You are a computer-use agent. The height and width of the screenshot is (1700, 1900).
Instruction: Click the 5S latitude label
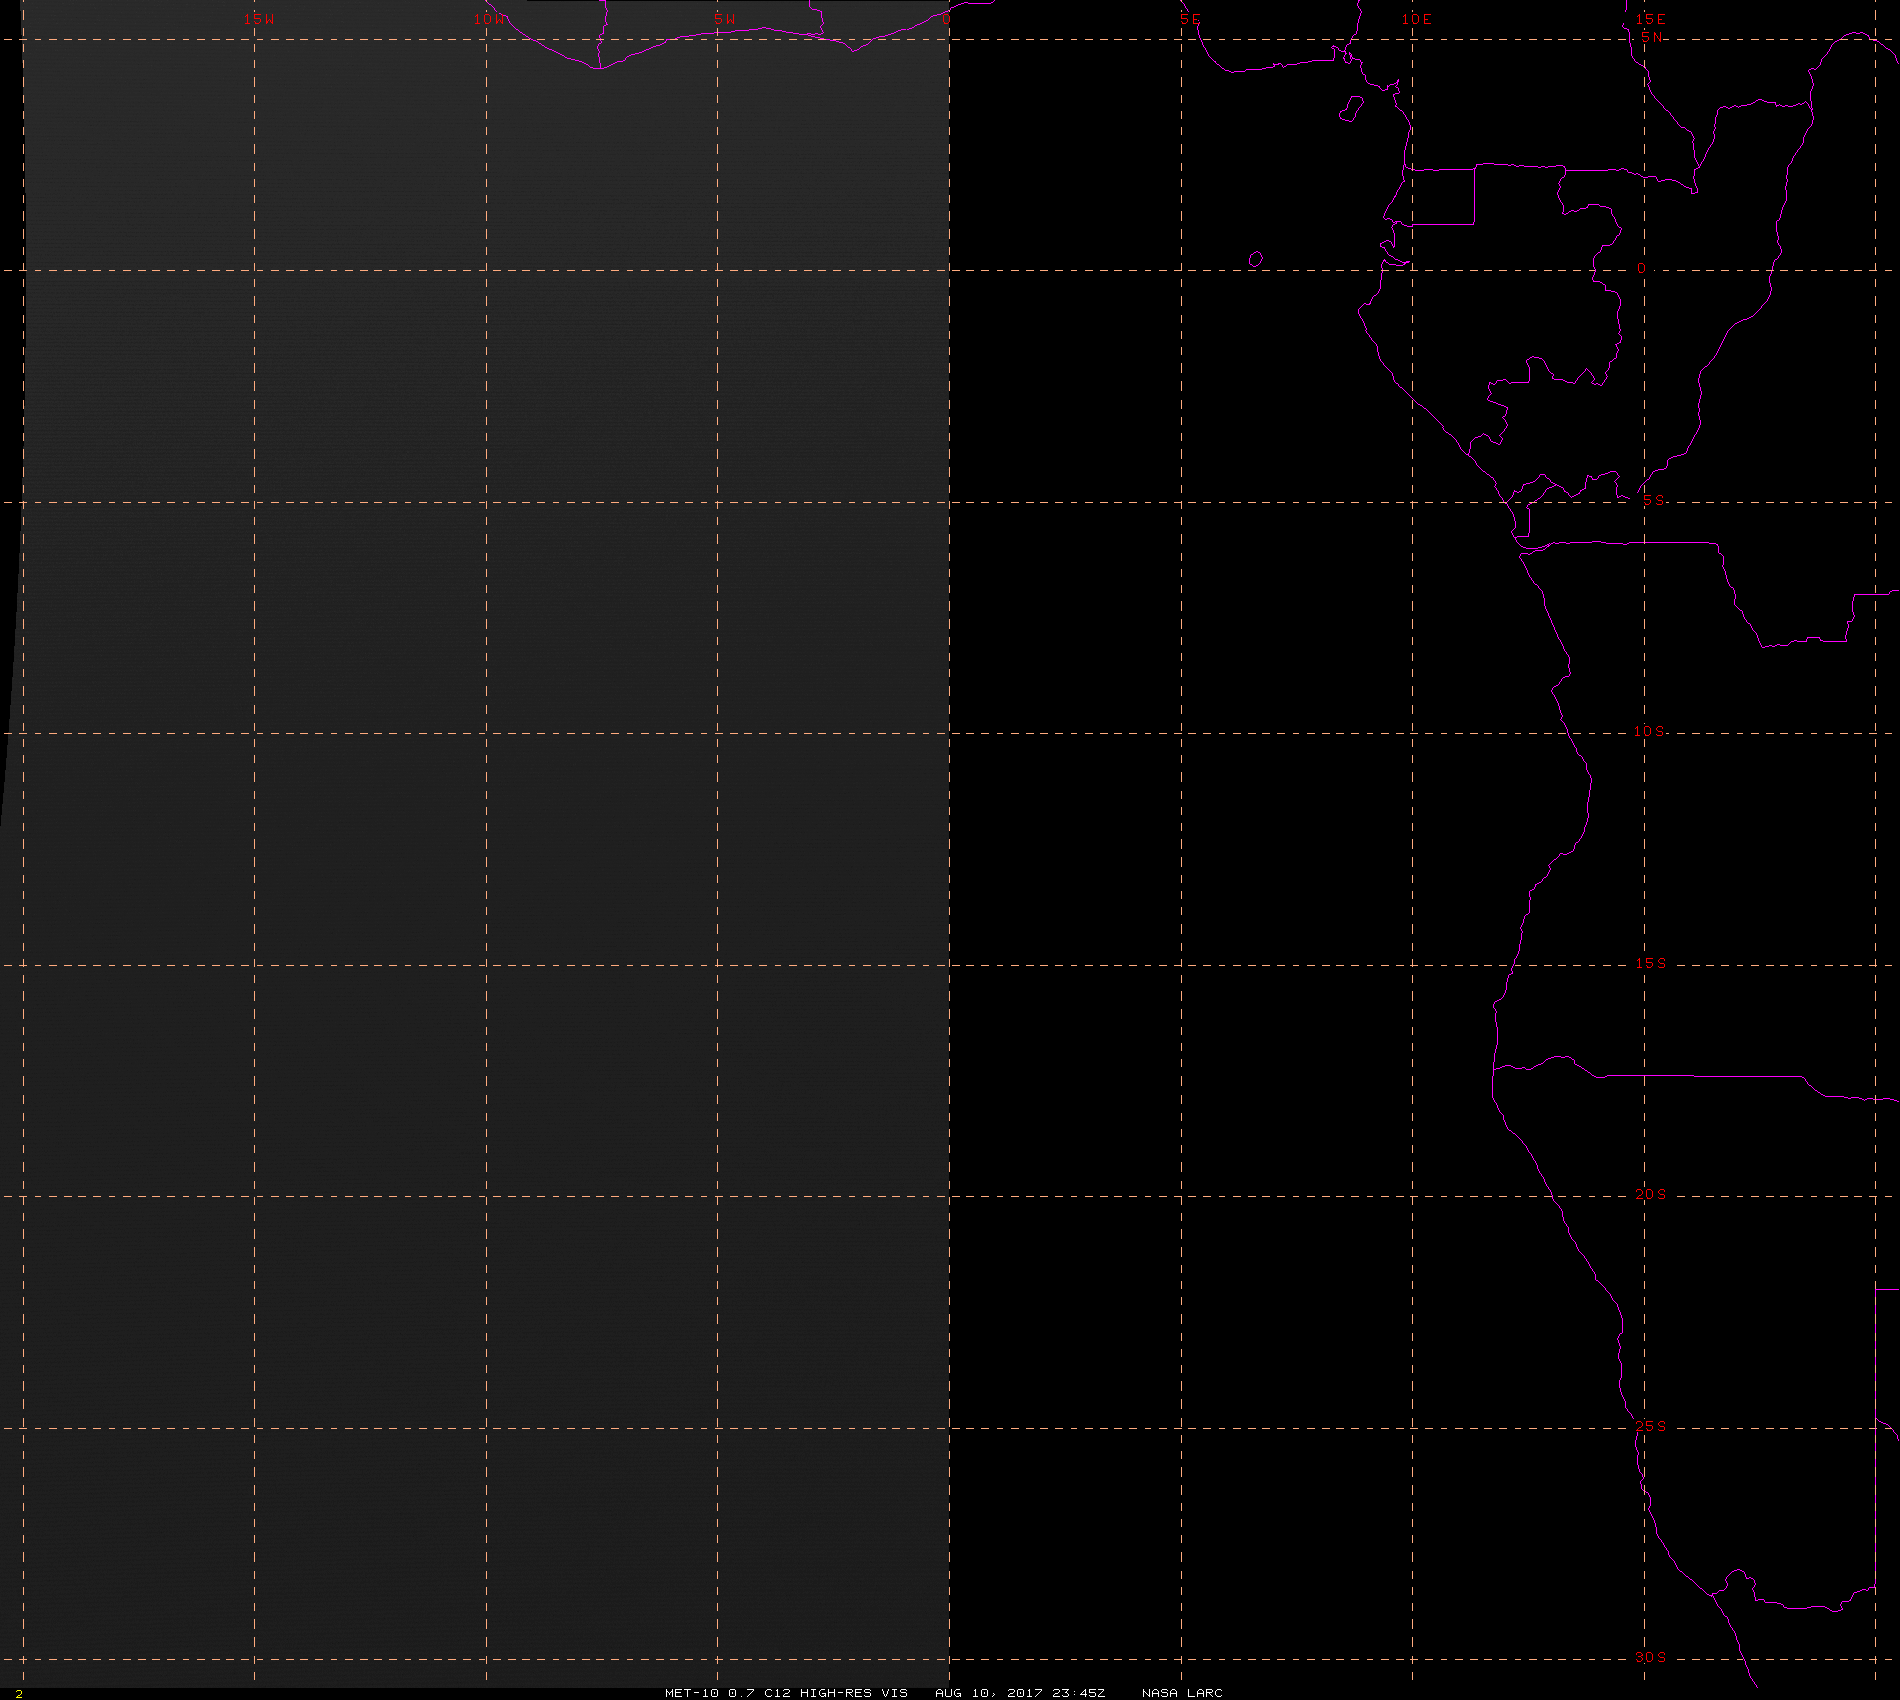tap(1654, 500)
